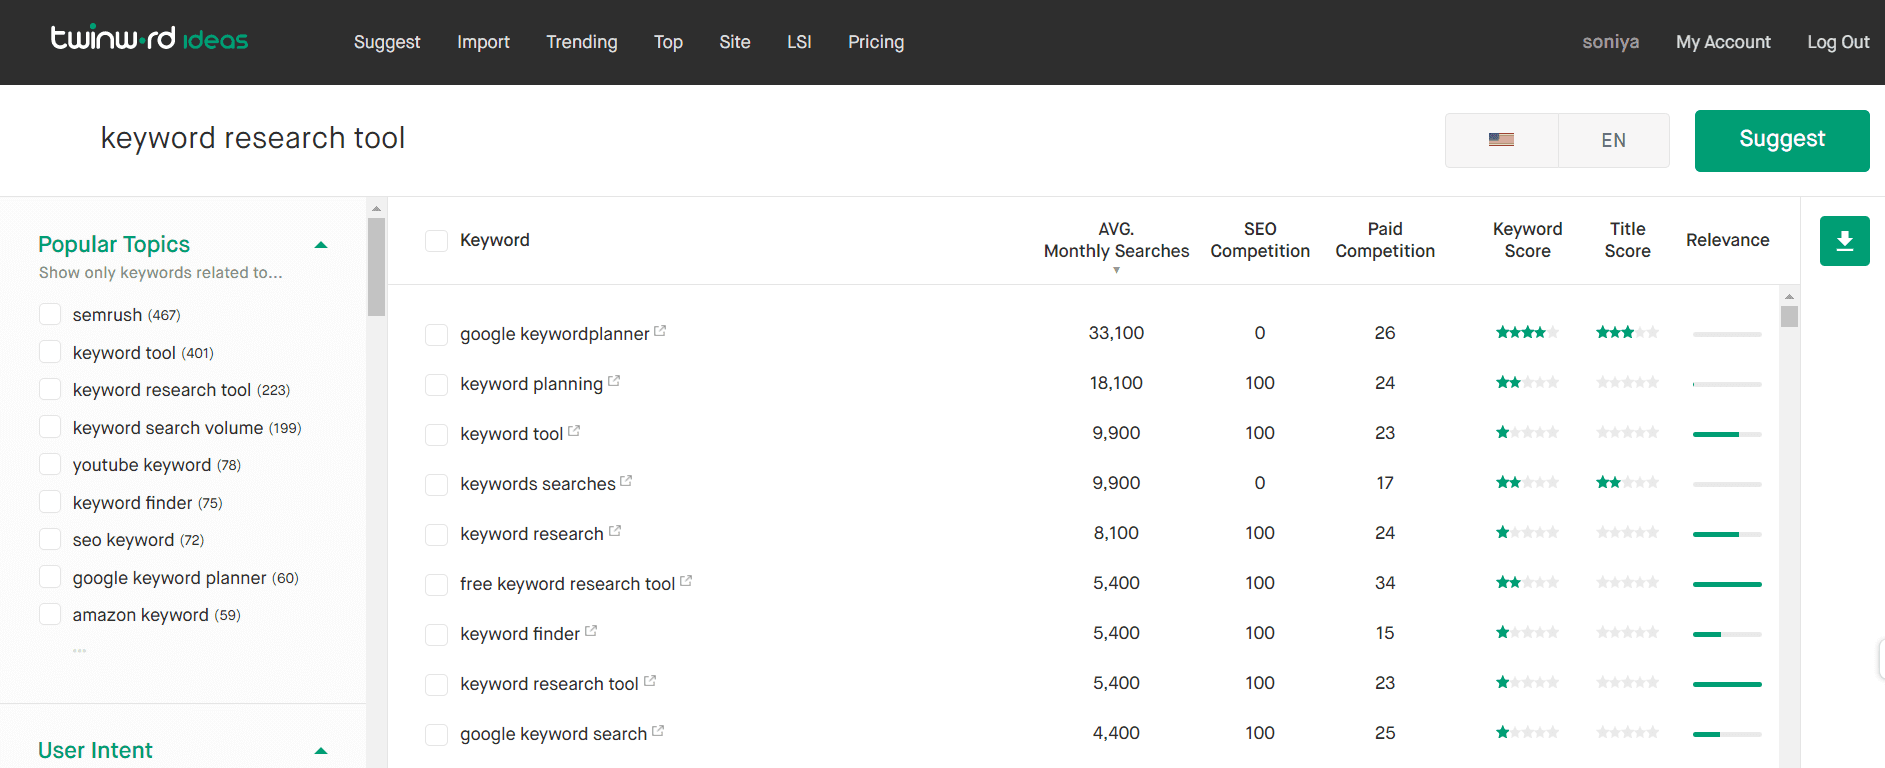Open external link icon next to keyword planning

click(614, 381)
